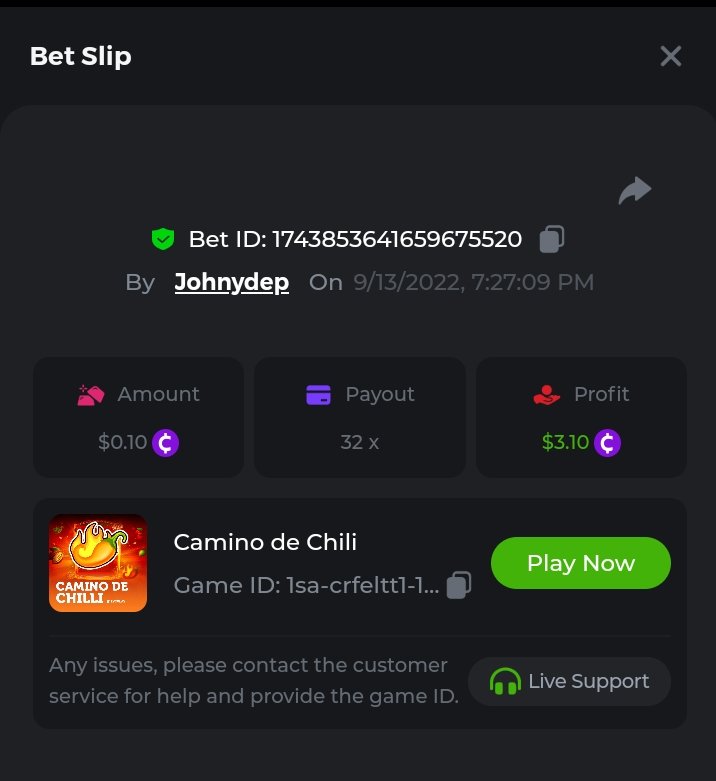This screenshot has width=716, height=781.
Task: Open Live Support chat
Action: (x=569, y=681)
